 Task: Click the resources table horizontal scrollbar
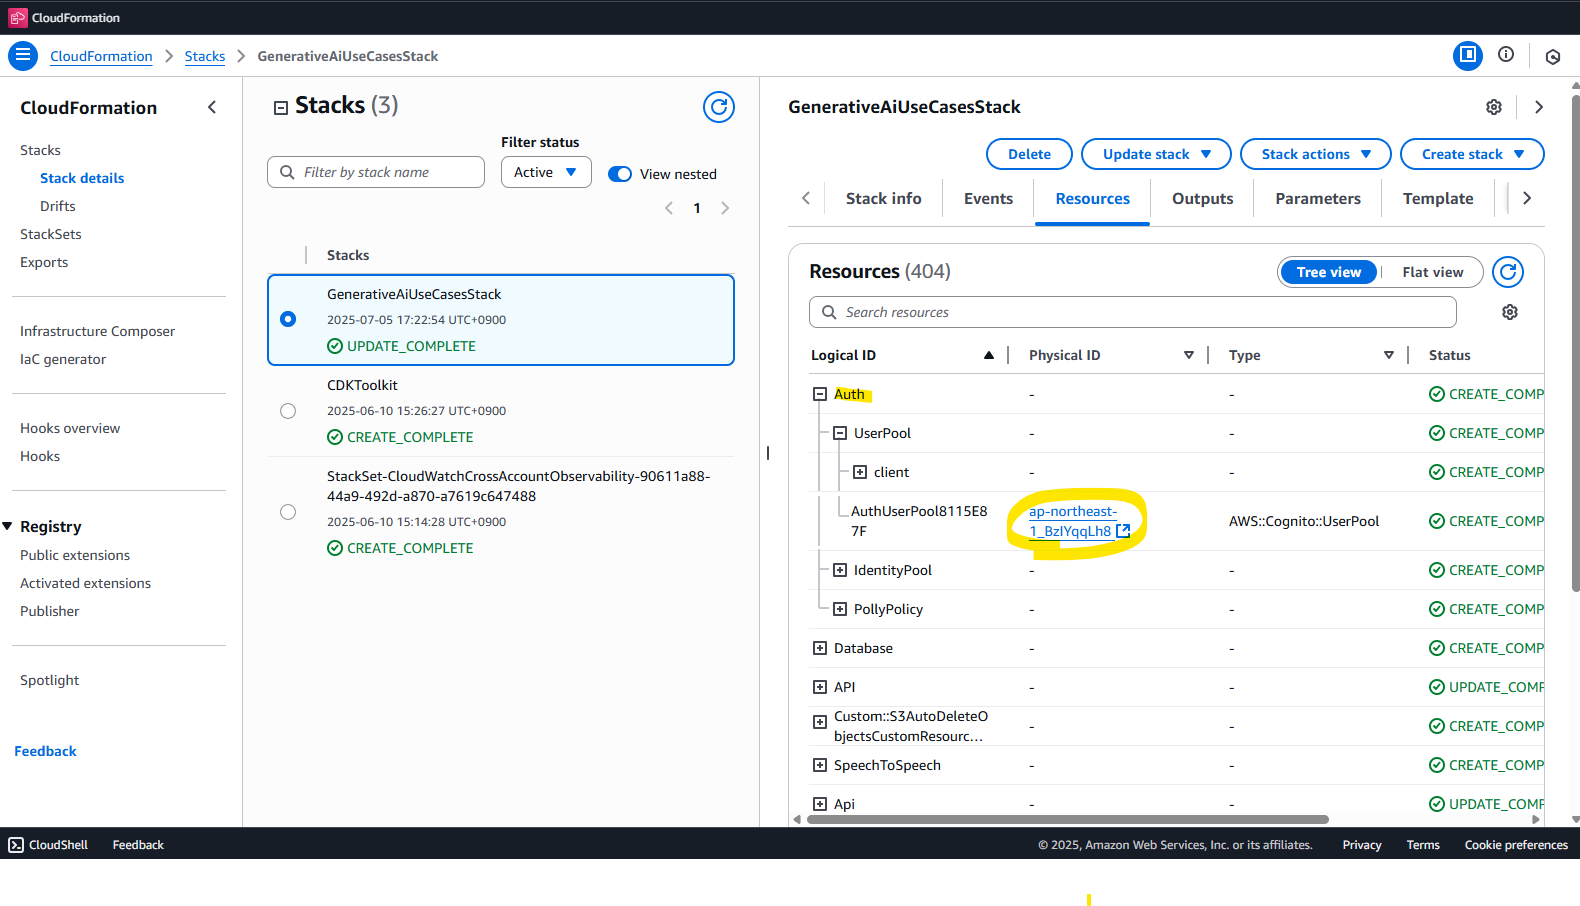click(1067, 819)
